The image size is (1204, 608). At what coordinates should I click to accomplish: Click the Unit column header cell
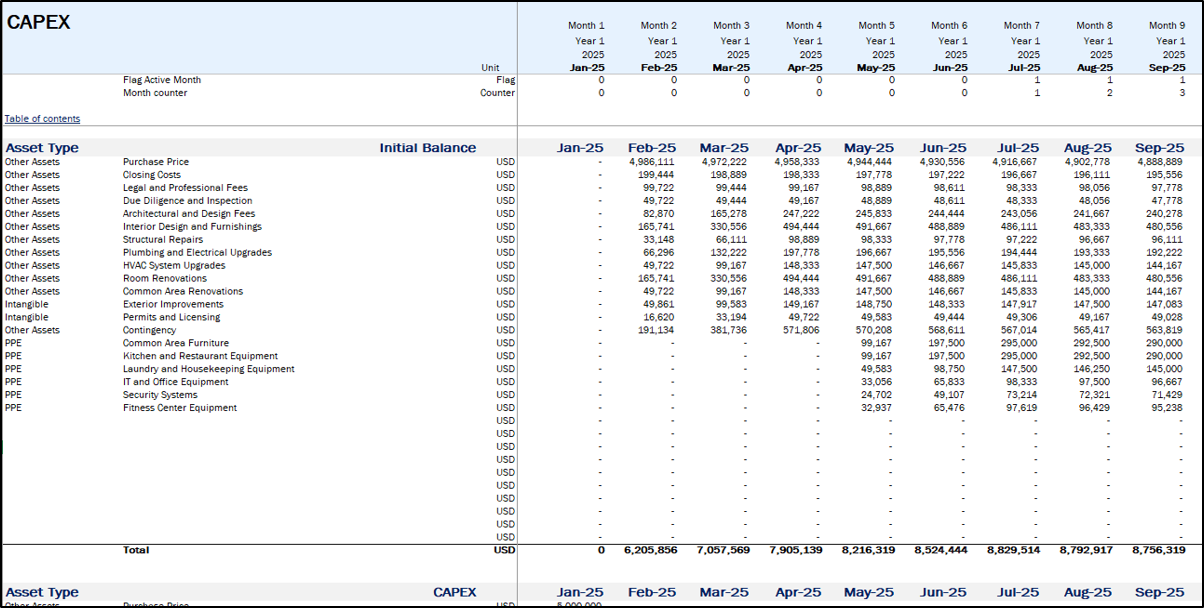(x=490, y=68)
